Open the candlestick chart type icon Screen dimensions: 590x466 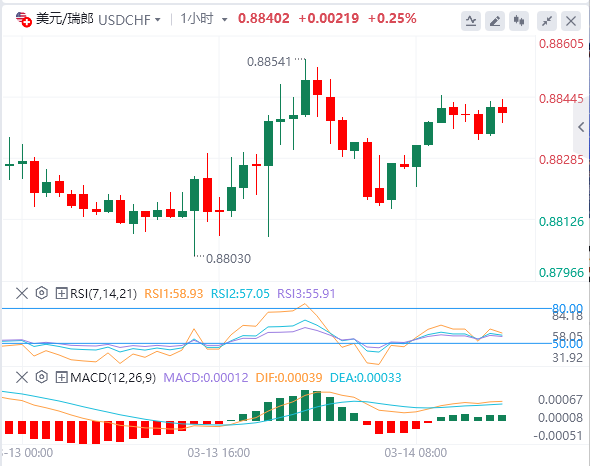(x=519, y=21)
